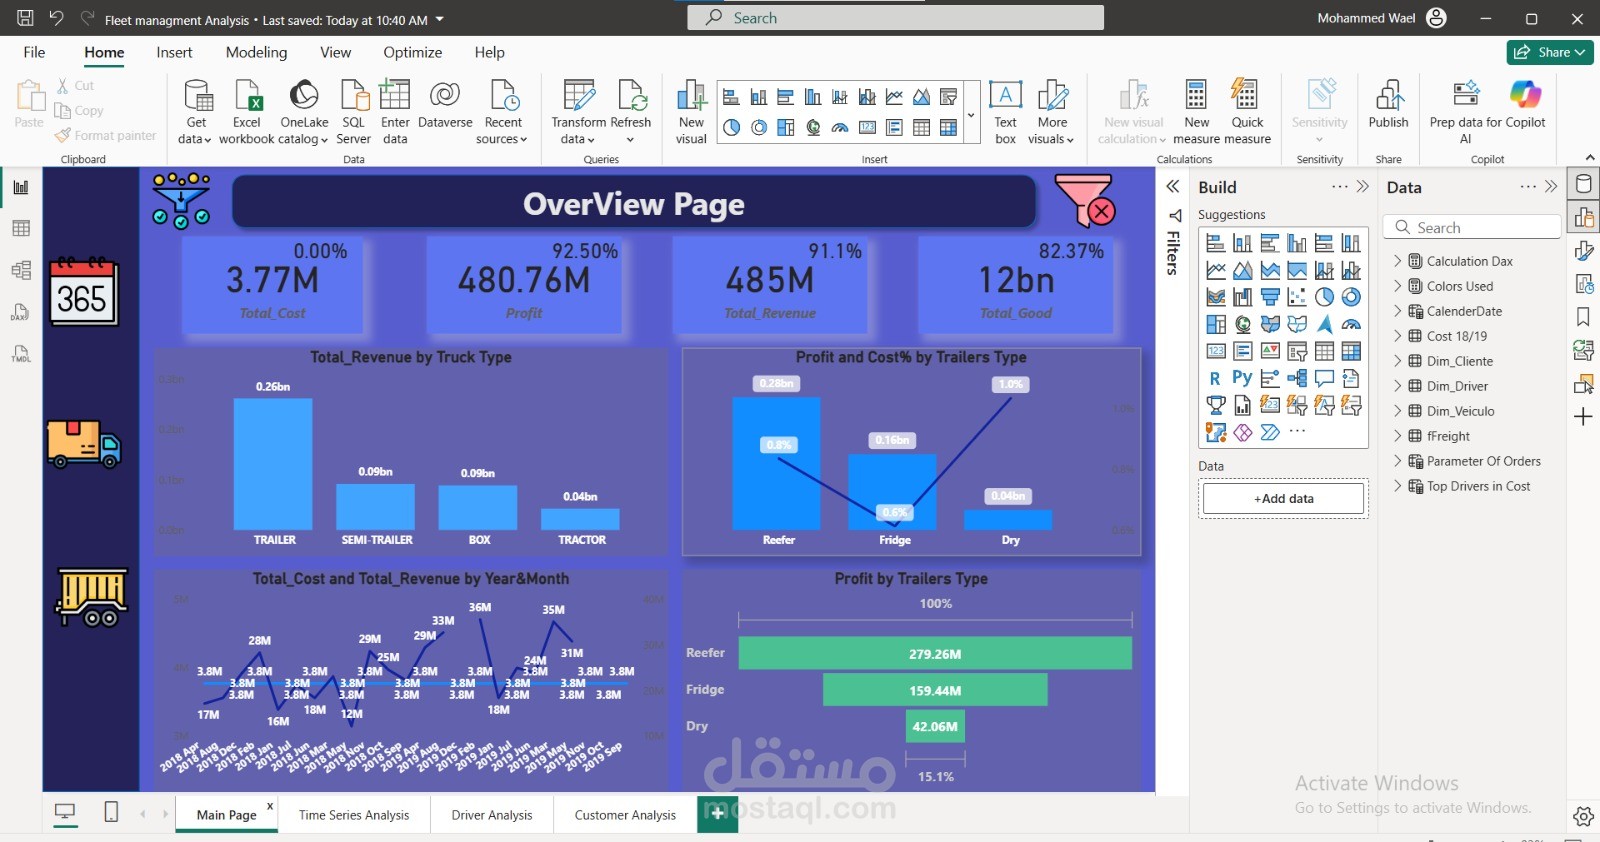Choose the gauge visual in Build pane
The width and height of the screenshot is (1600, 842).
1351,324
